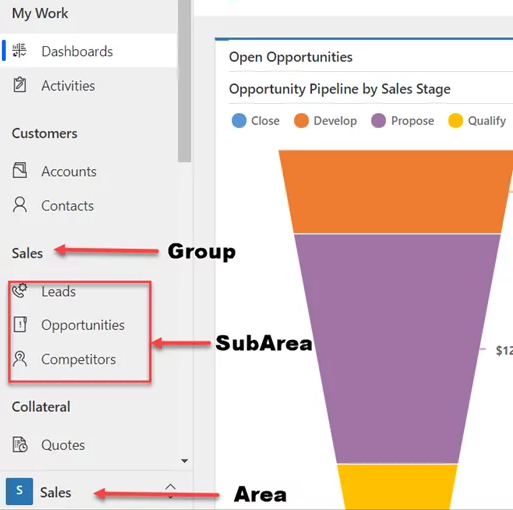
Task: Select Quotes under Collateral
Action: click(x=88, y=445)
